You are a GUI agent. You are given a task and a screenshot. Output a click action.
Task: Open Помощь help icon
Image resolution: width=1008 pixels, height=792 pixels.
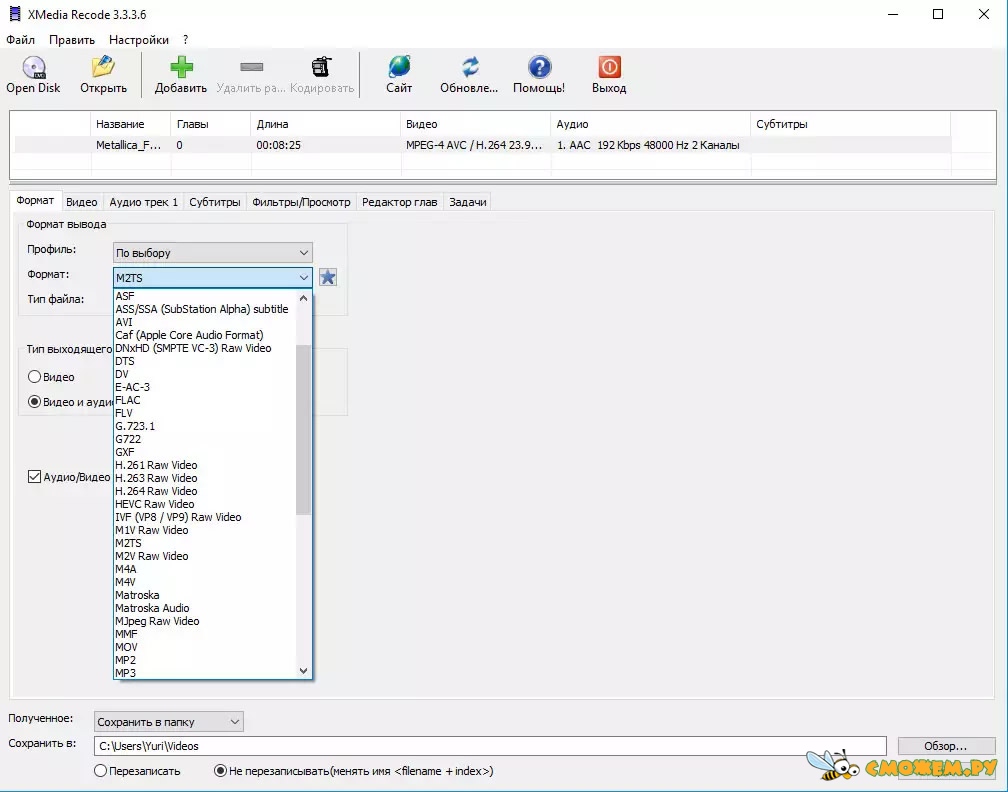pos(539,67)
